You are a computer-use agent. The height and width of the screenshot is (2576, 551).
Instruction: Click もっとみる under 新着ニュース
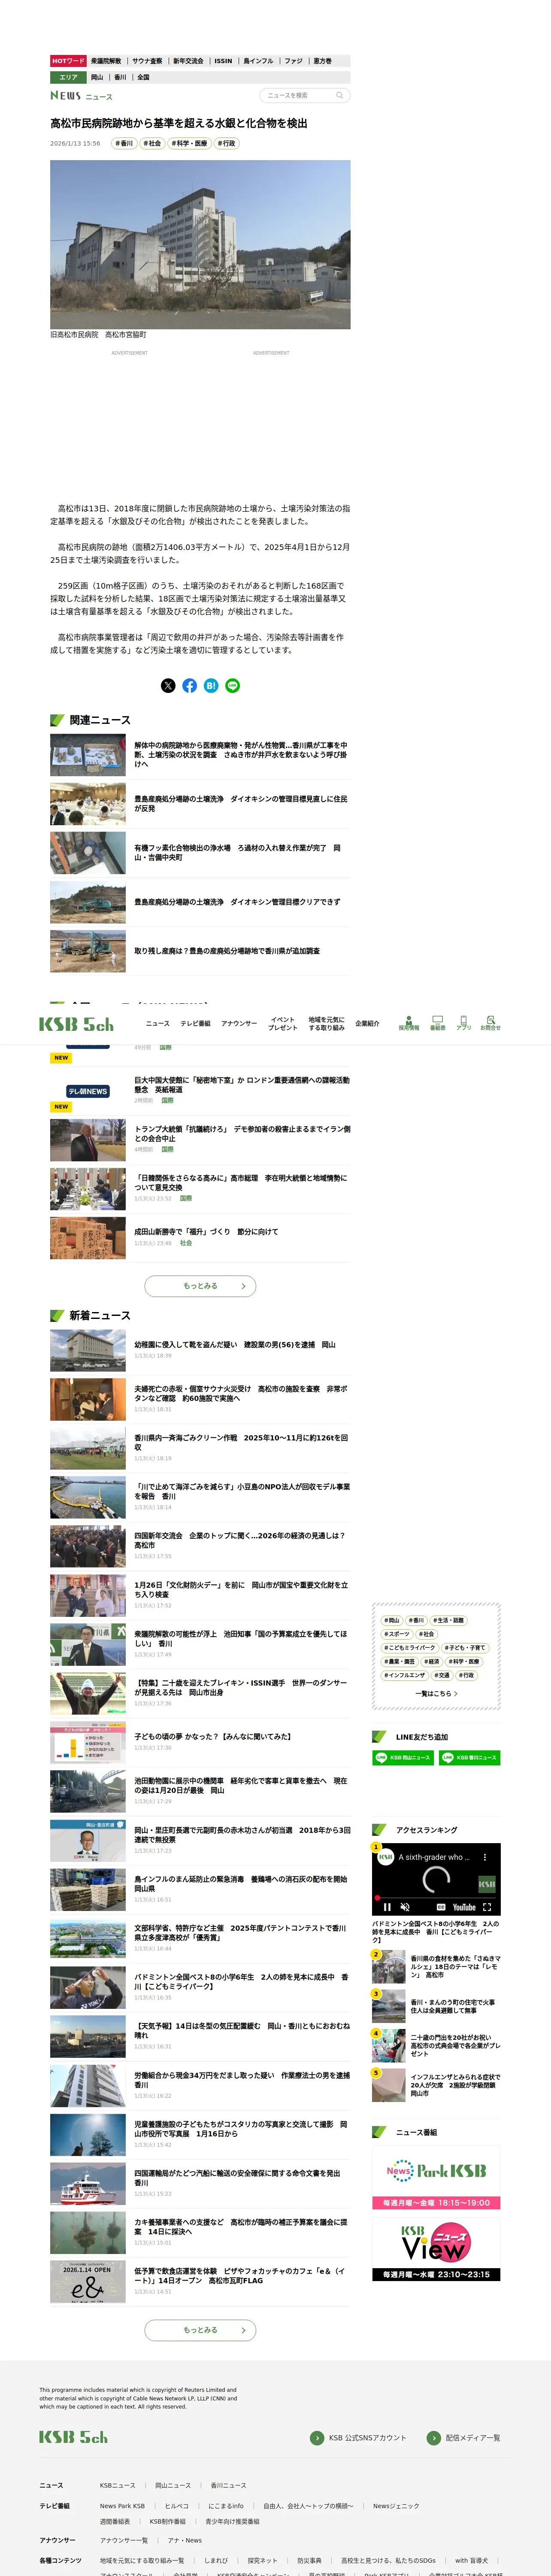[200, 2330]
